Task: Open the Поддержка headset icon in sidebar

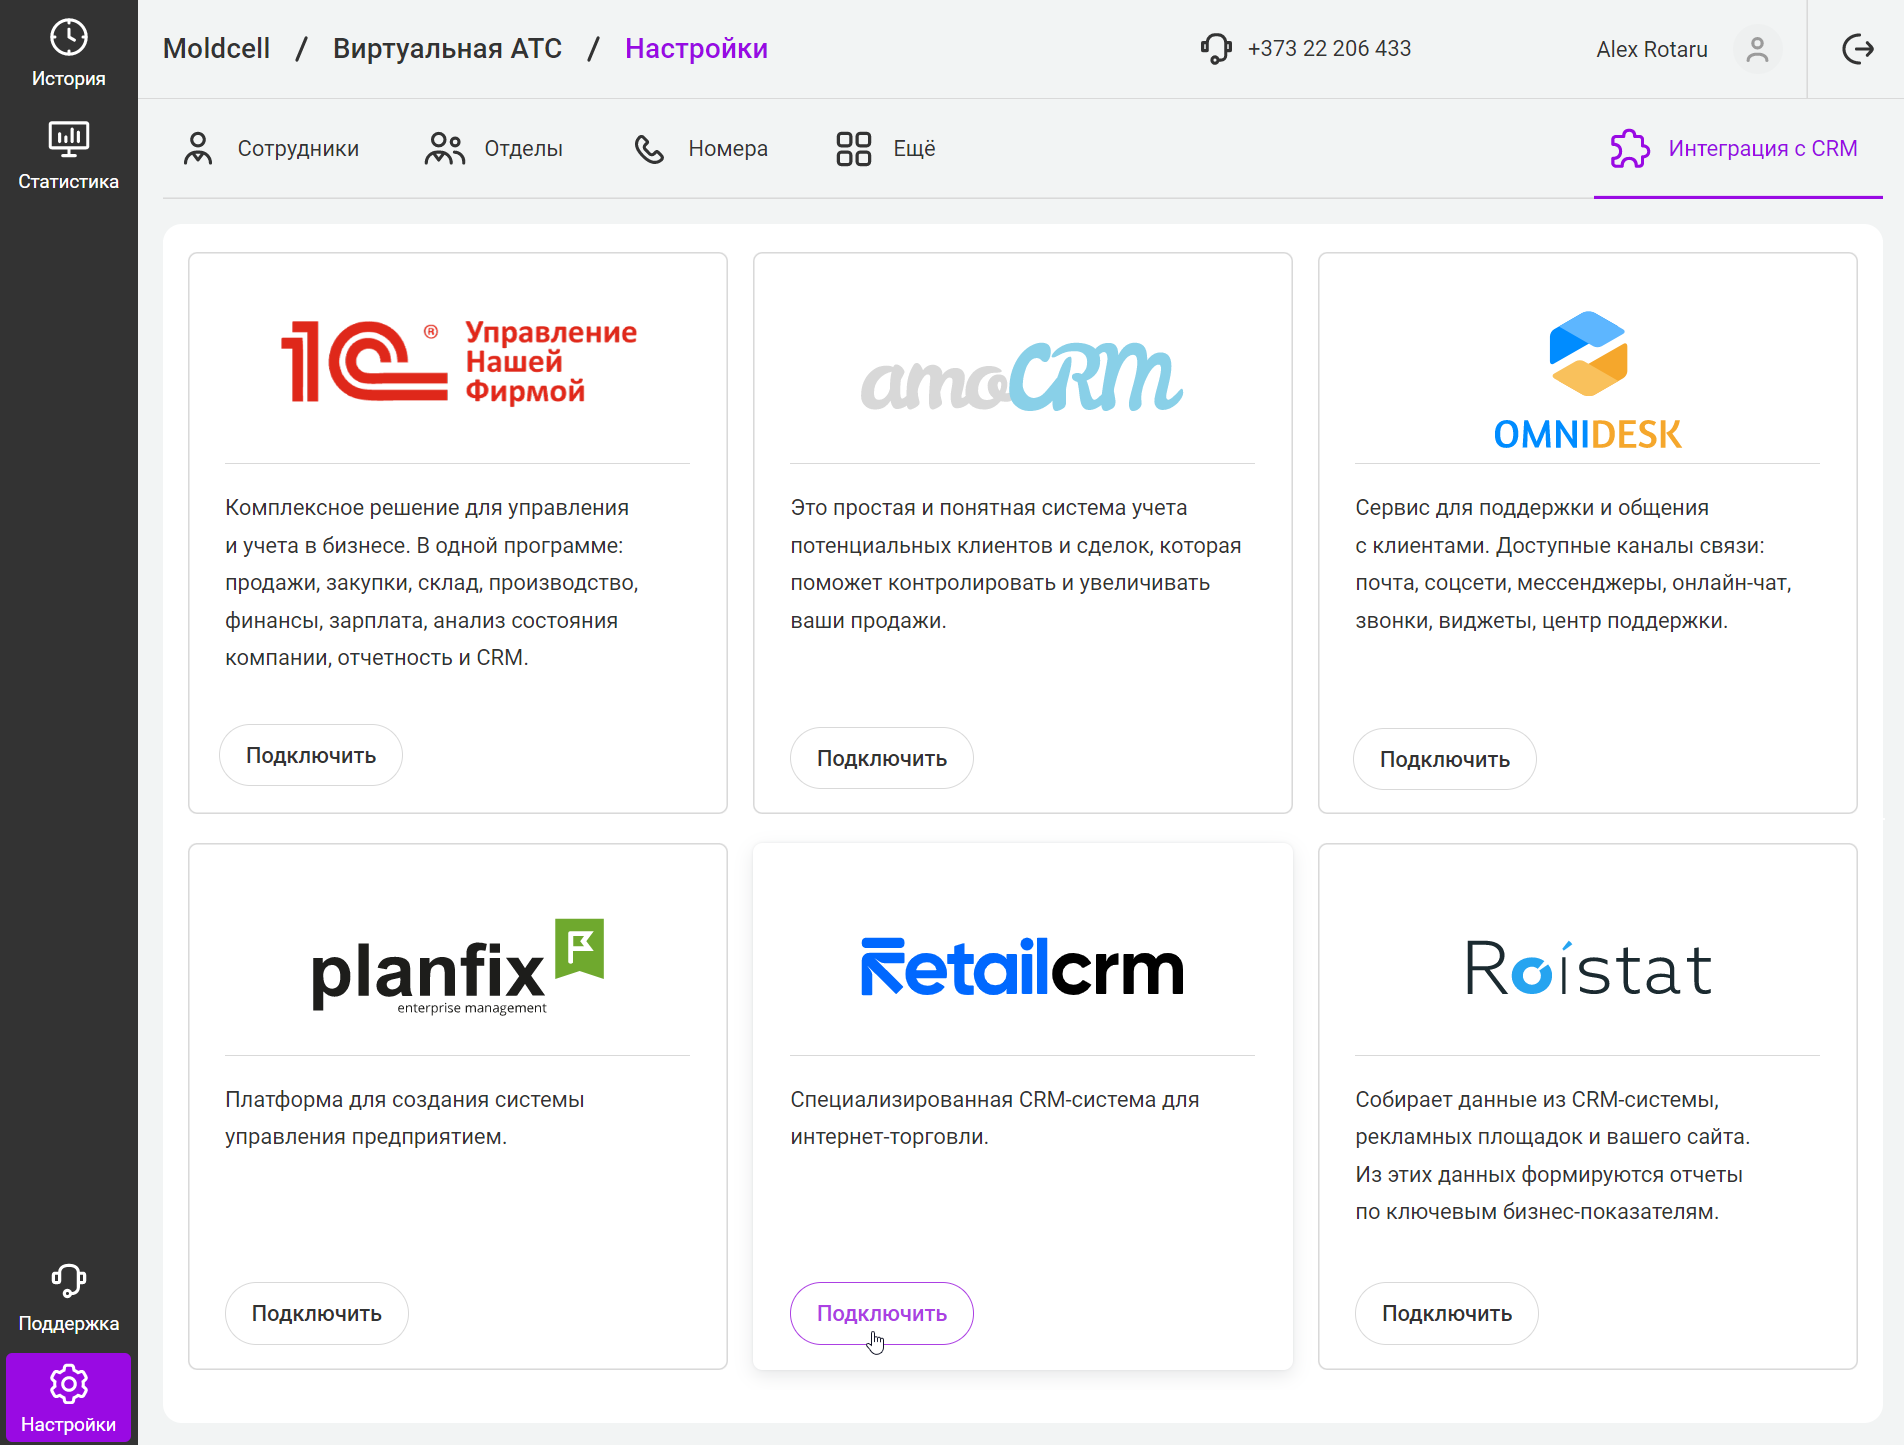Action: pos(68,1281)
